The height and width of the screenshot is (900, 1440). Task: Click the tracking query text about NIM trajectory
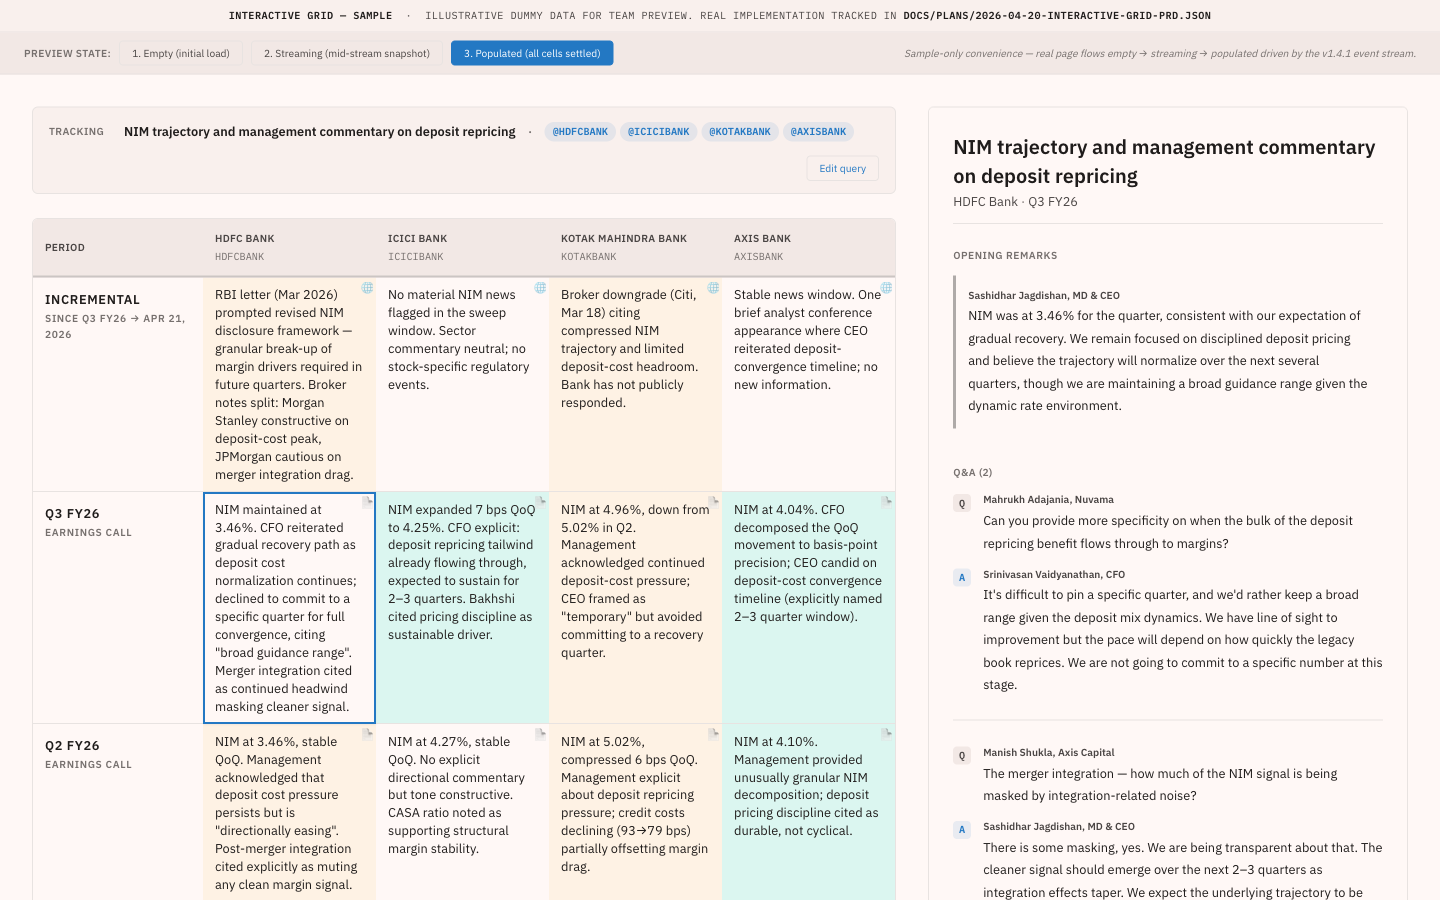click(320, 132)
